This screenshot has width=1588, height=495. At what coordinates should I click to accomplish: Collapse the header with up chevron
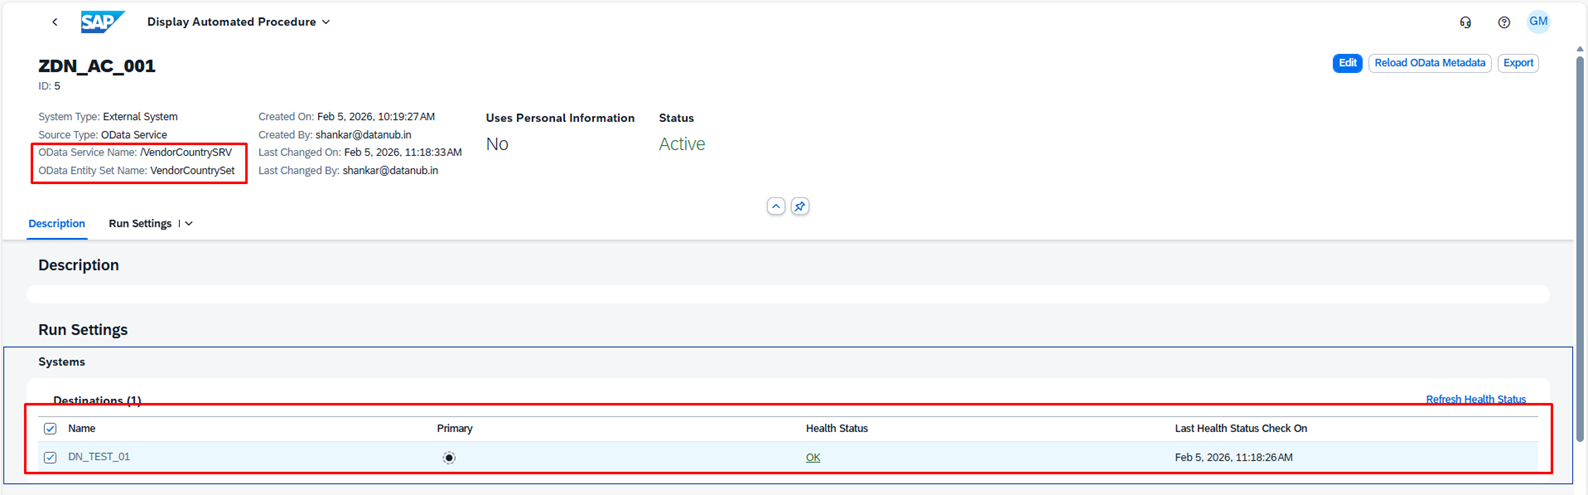click(776, 206)
